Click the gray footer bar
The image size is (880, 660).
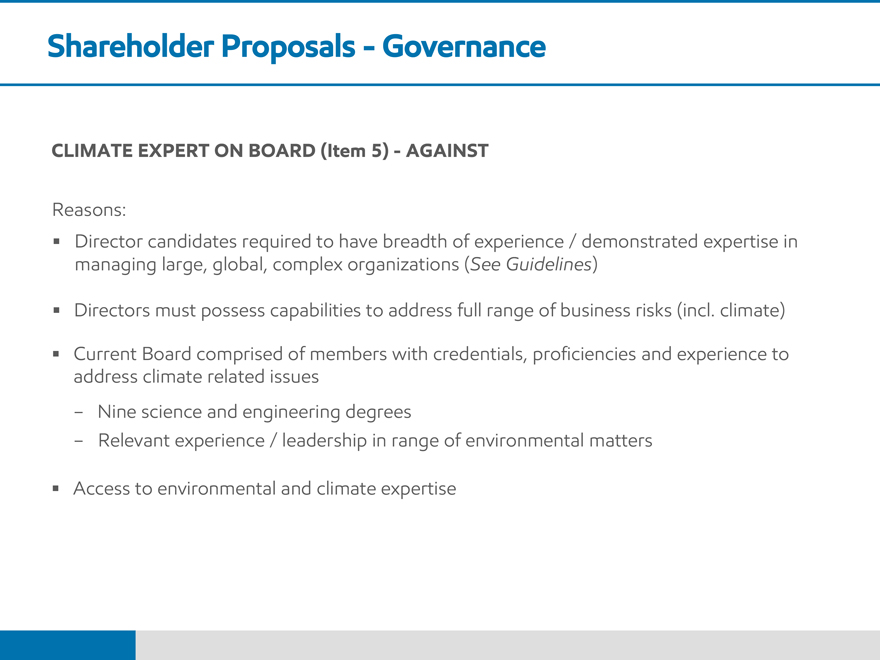click(507, 645)
